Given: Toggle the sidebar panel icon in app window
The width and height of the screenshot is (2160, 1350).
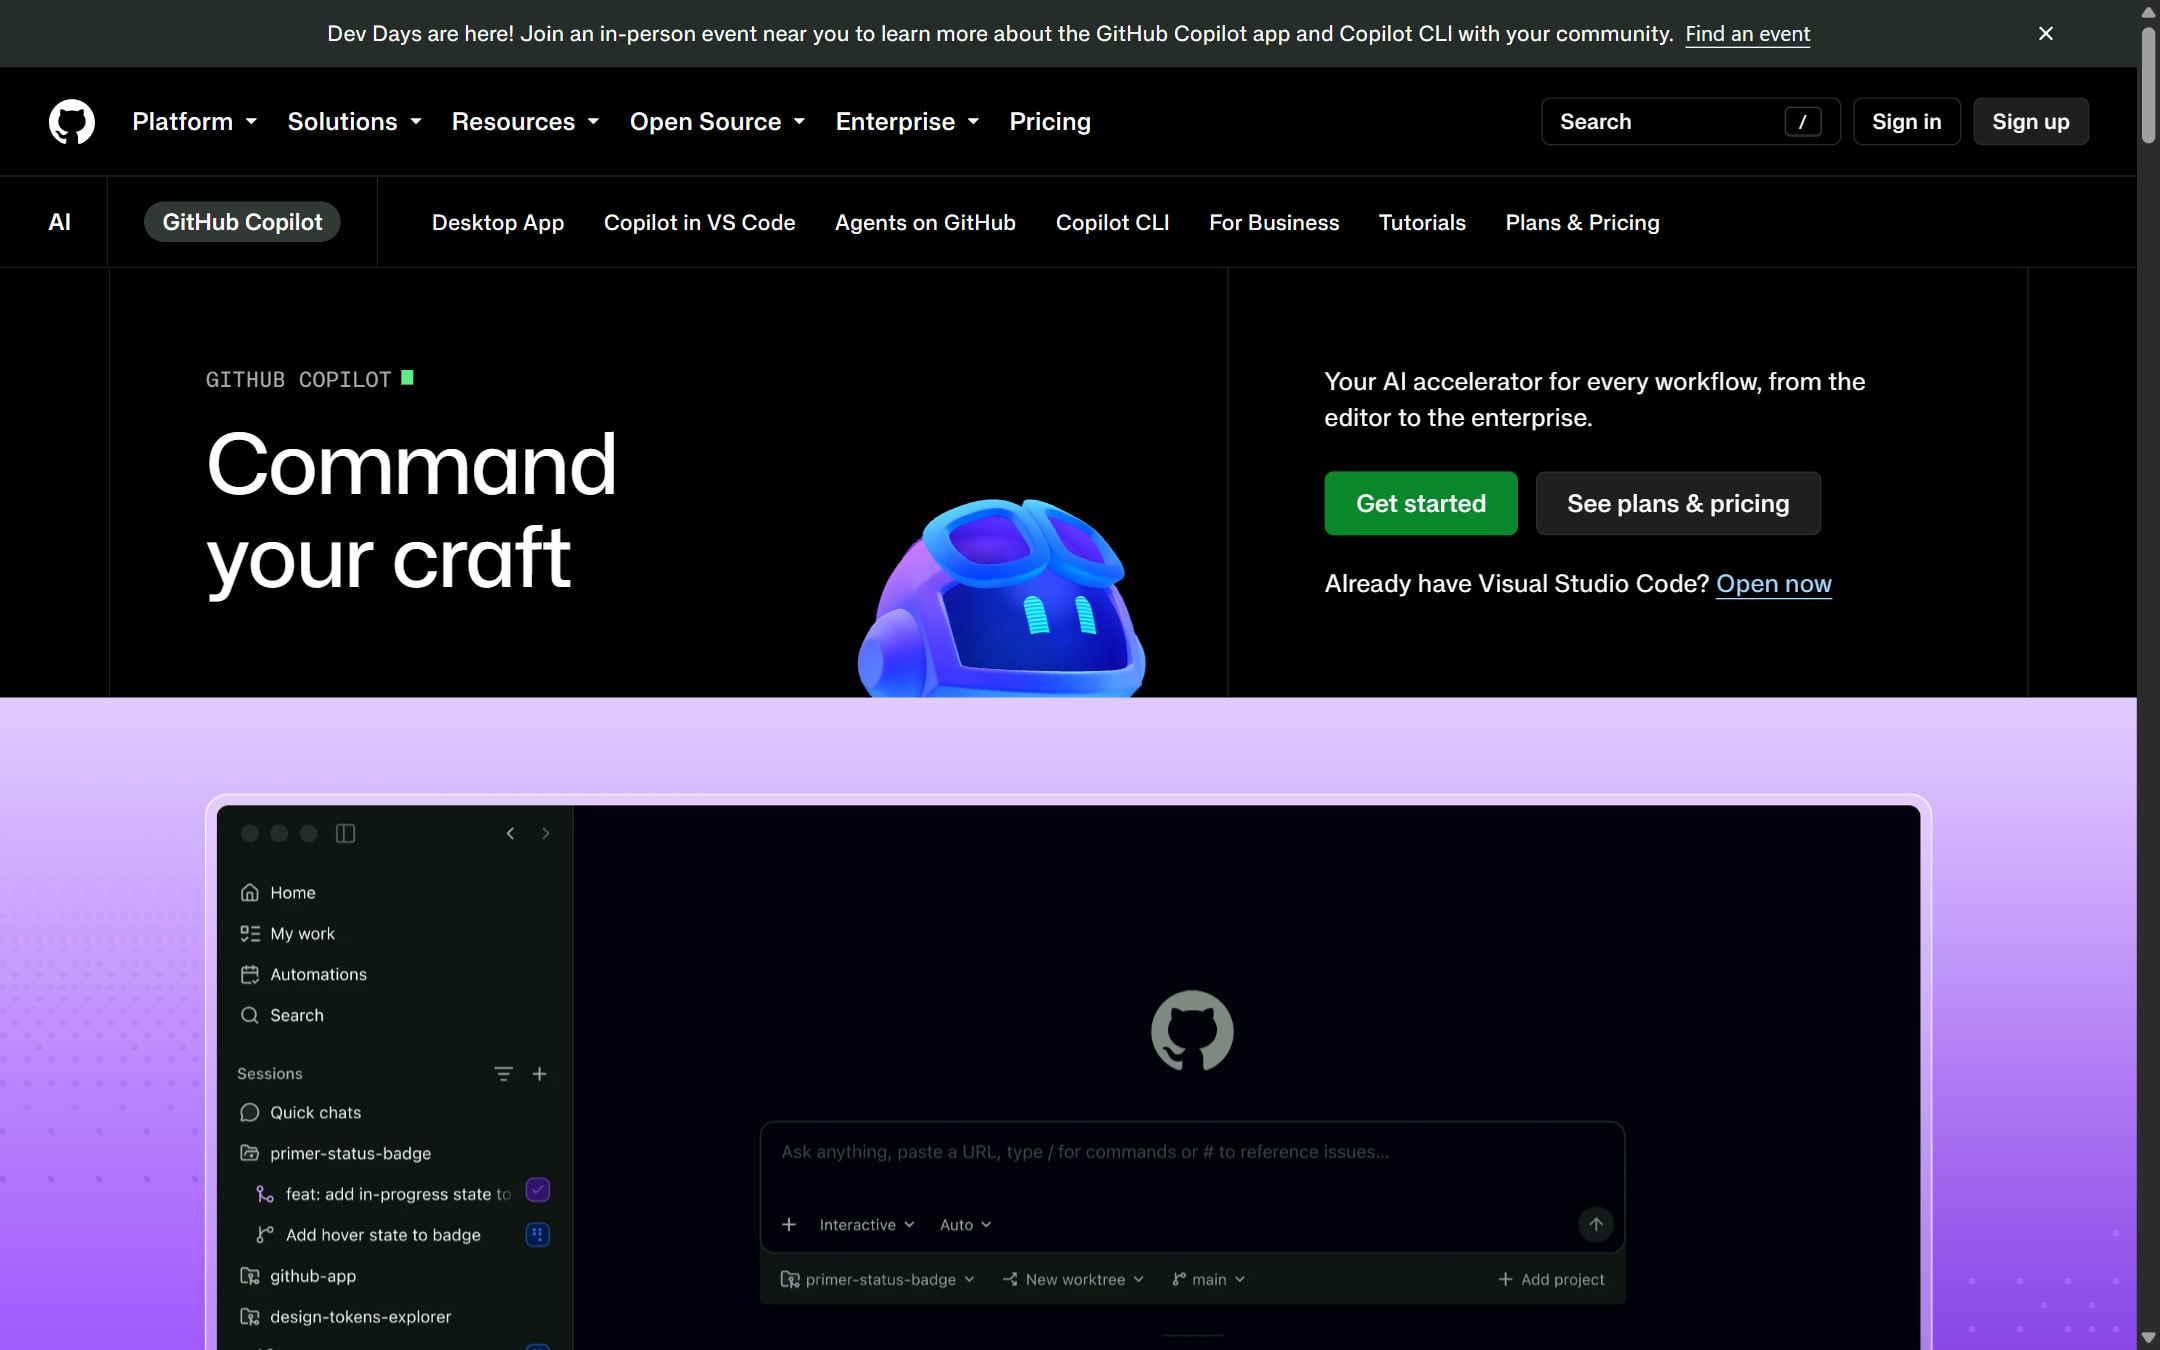Looking at the screenshot, I should pyautogui.click(x=345, y=833).
